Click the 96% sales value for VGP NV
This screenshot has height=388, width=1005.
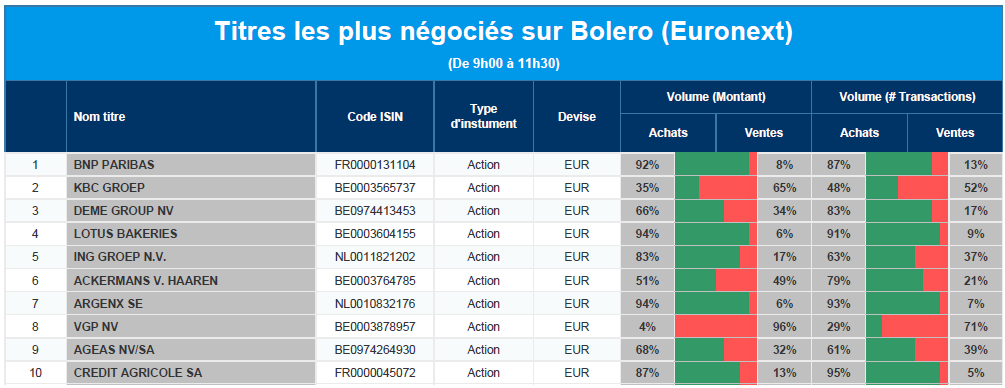[x=783, y=326]
